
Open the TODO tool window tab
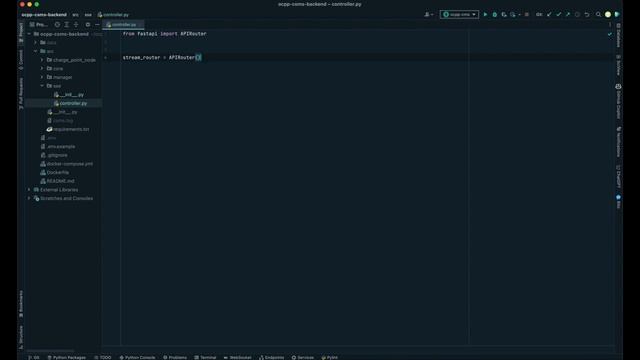[x=103, y=357]
